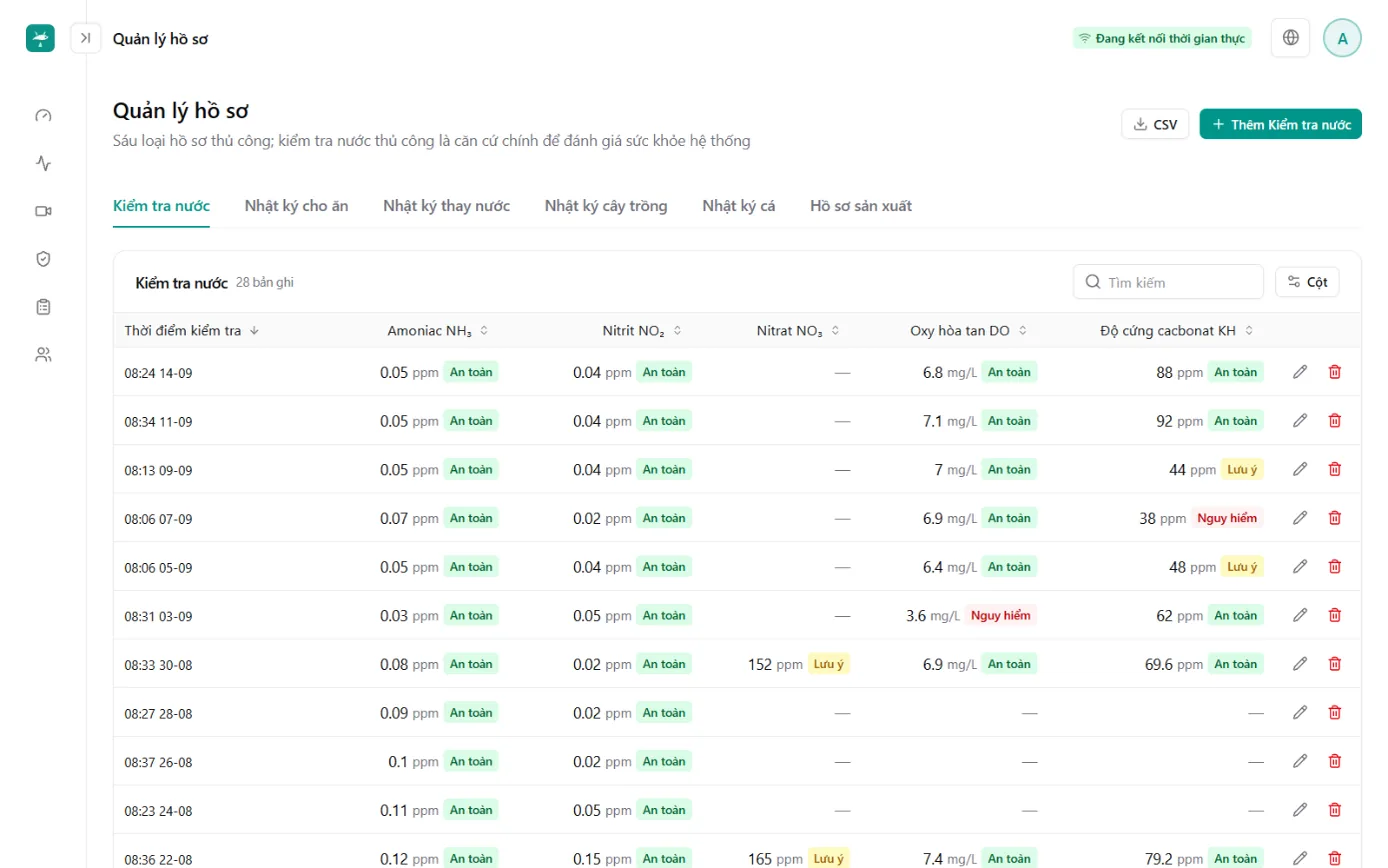Delete the 08:27 28-08 record
Image resolution: width=1388 pixels, height=868 pixels.
click(1334, 712)
